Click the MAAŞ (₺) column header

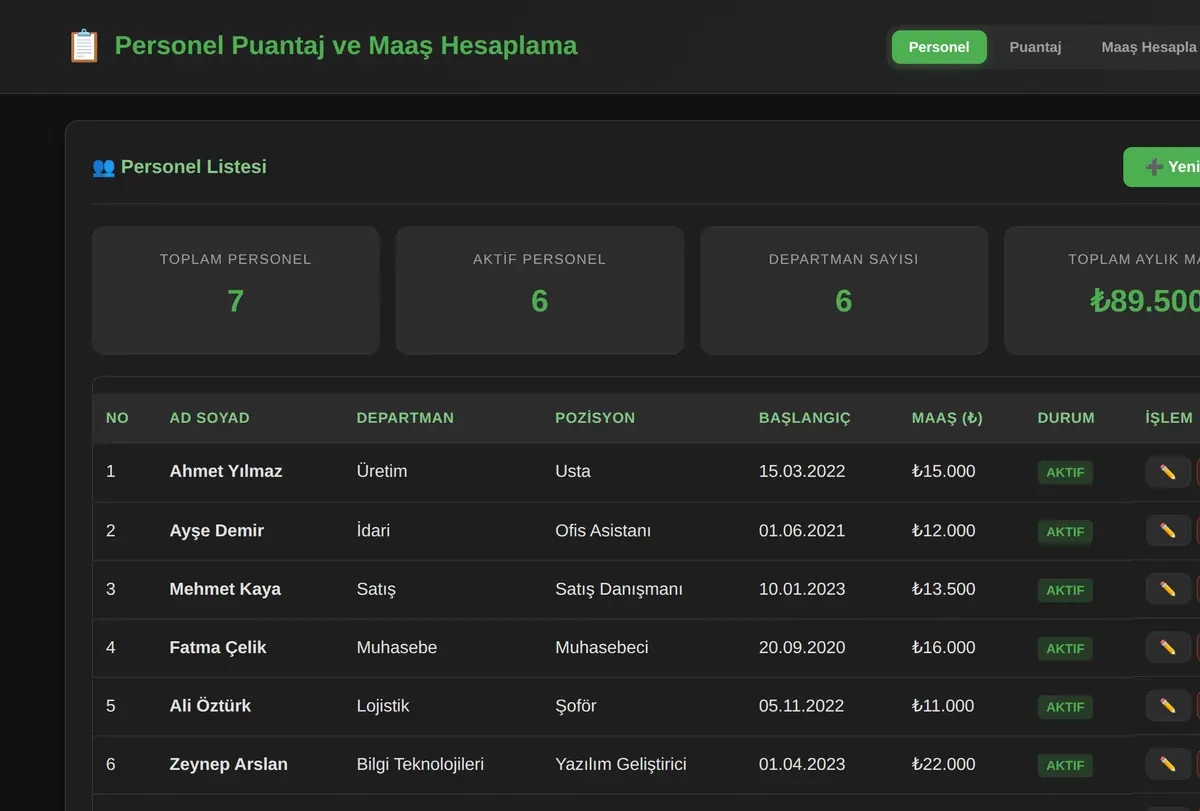947,418
